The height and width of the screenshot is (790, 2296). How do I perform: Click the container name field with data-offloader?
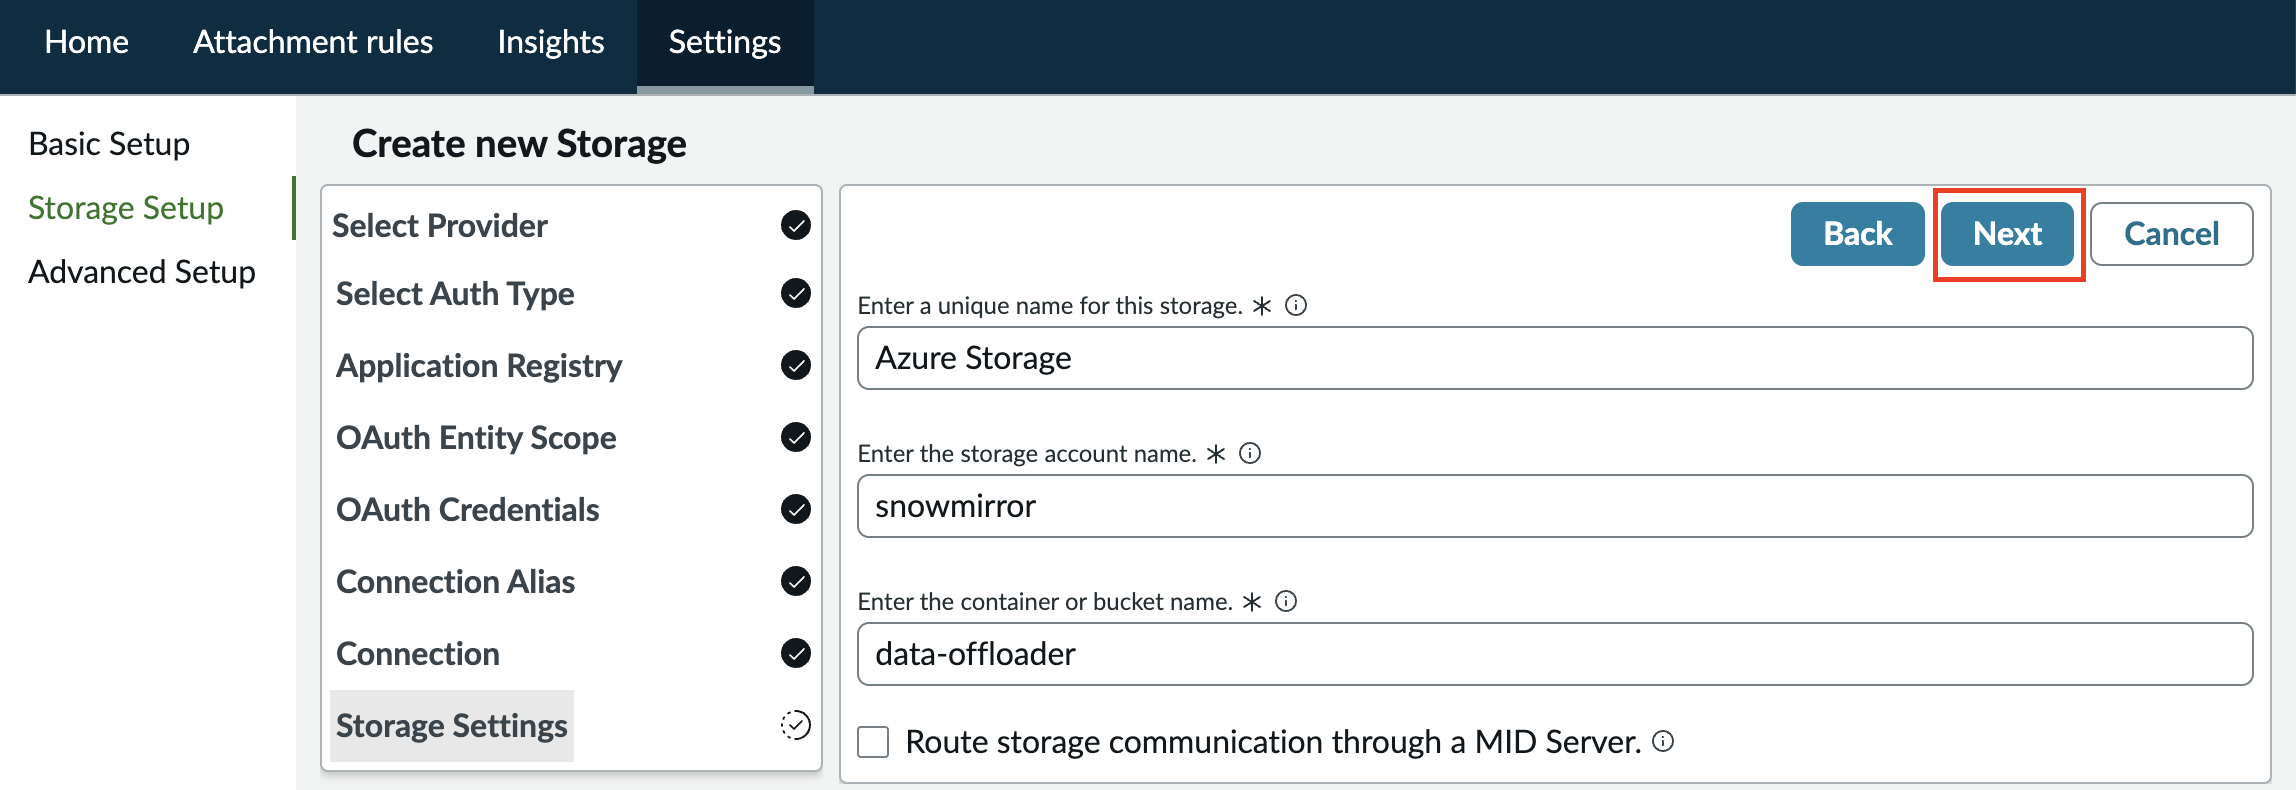tap(1555, 654)
